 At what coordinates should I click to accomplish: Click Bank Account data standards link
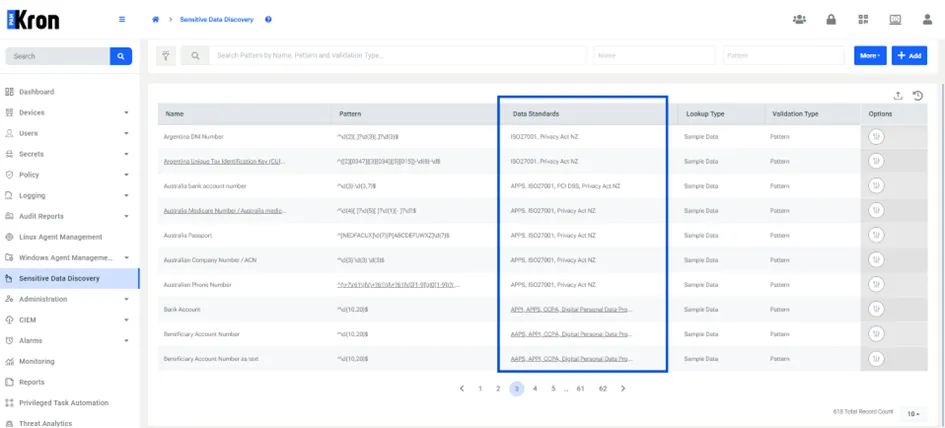[x=571, y=309]
